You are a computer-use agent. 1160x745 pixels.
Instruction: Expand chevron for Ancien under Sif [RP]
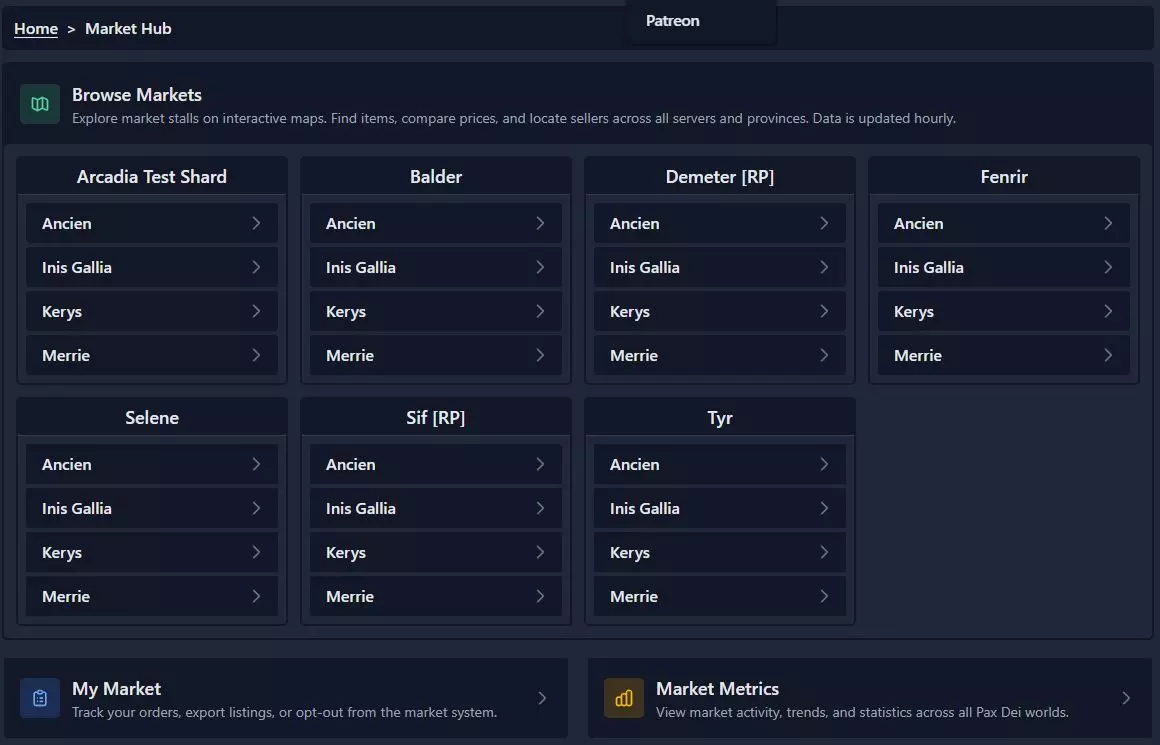click(540, 464)
